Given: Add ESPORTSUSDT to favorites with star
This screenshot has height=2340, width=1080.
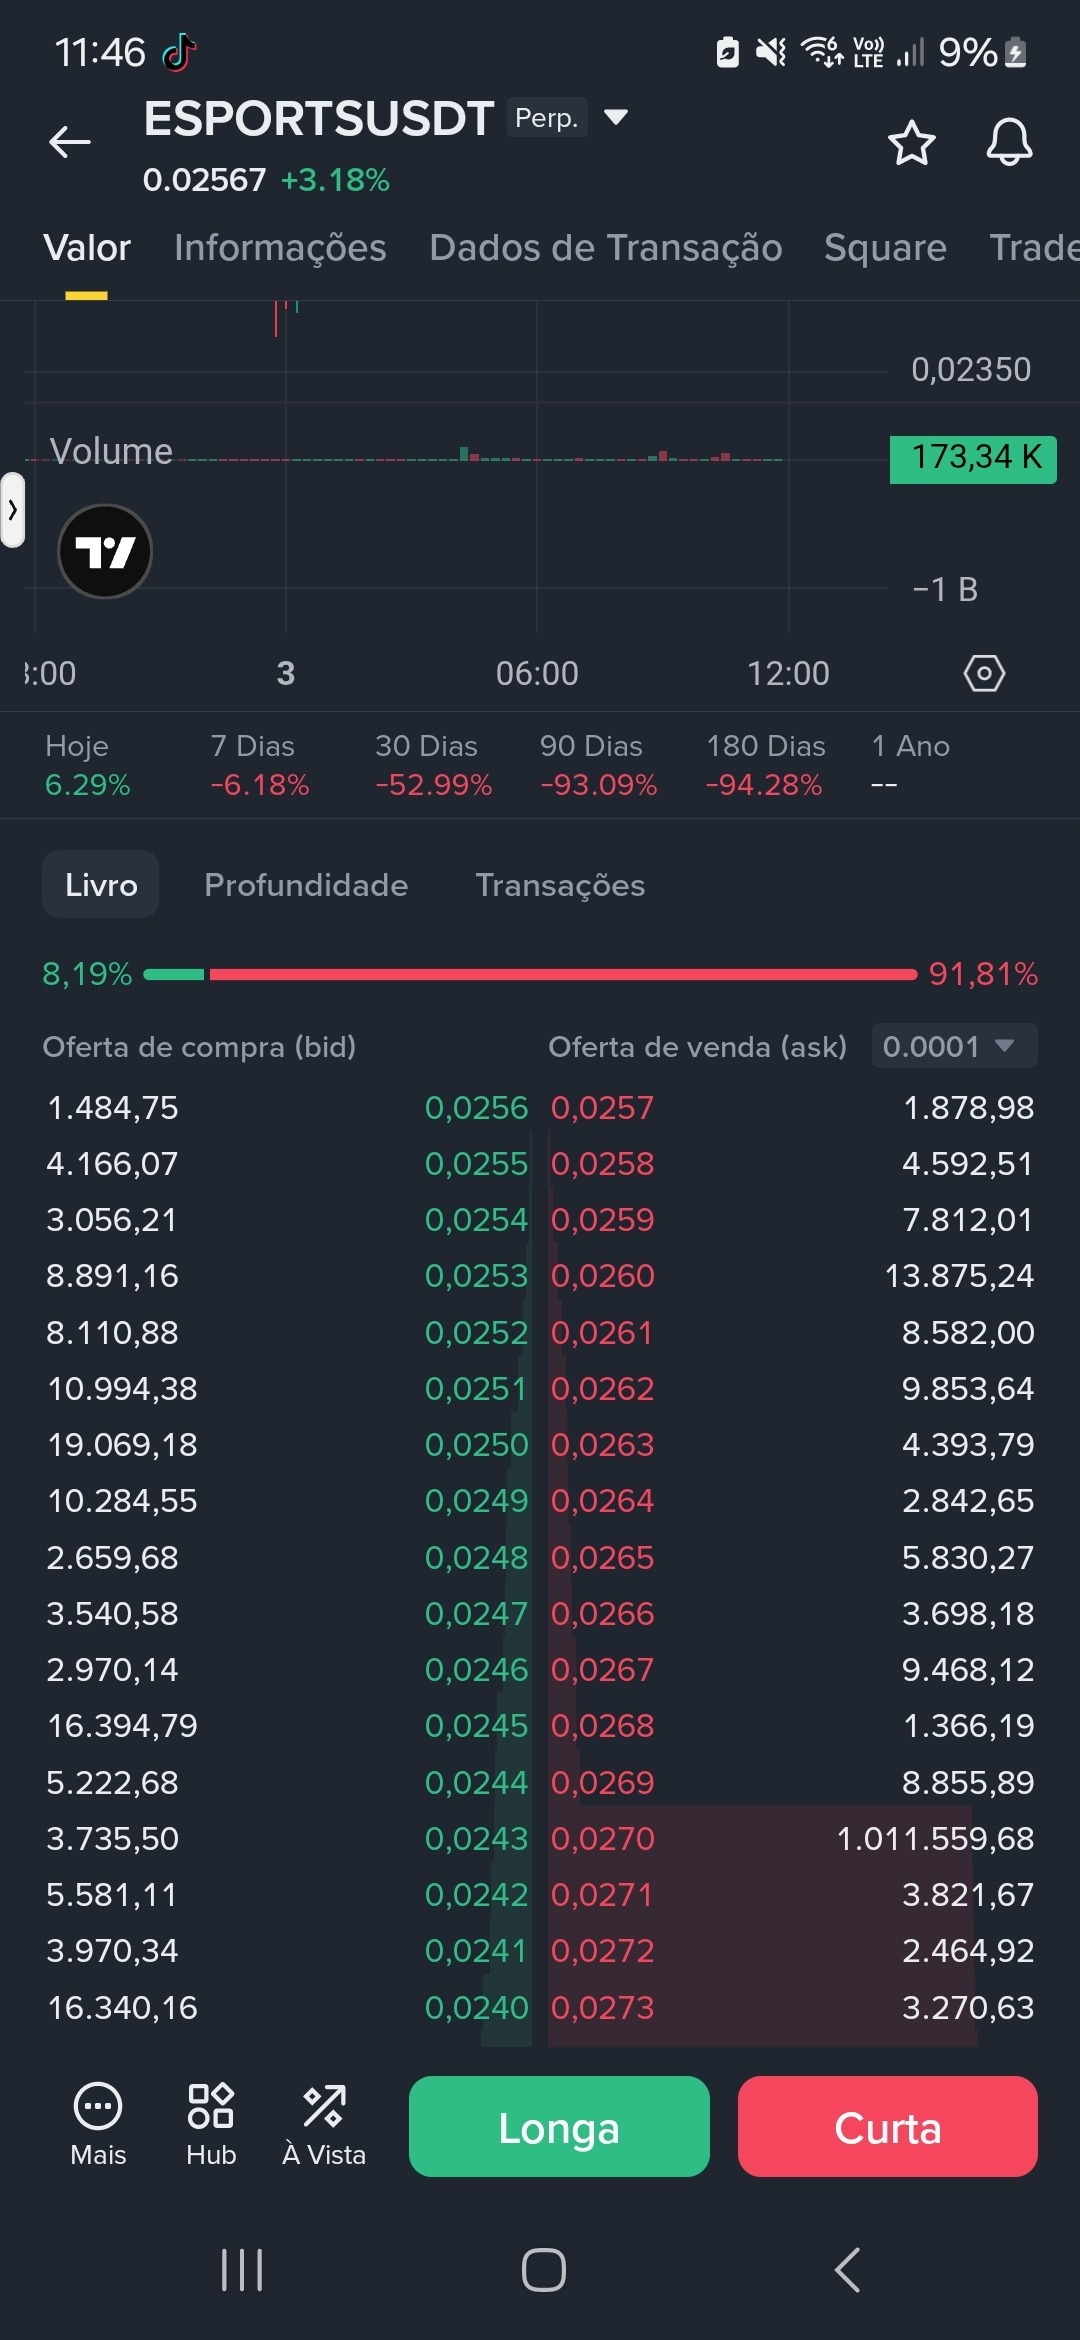Looking at the screenshot, I should point(912,143).
